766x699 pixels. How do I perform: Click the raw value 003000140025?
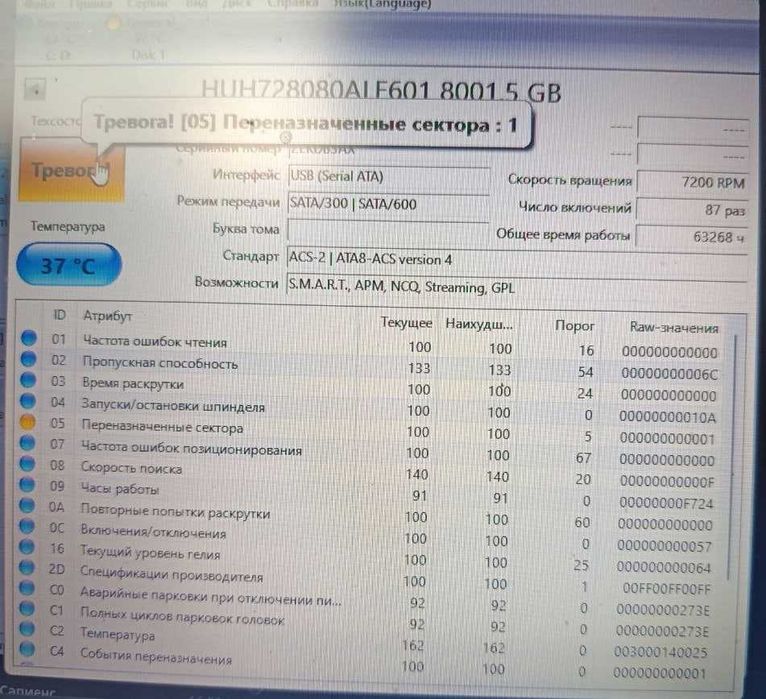[660, 652]
